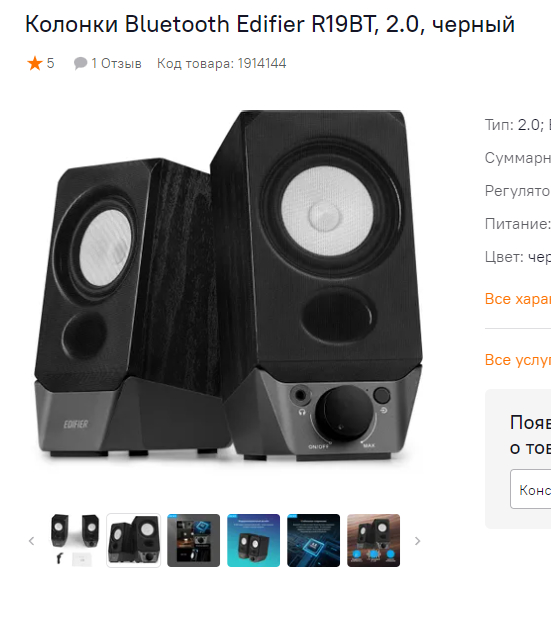
Task: Click the Тип: 2.0 specification line
Action: point(518,125)
